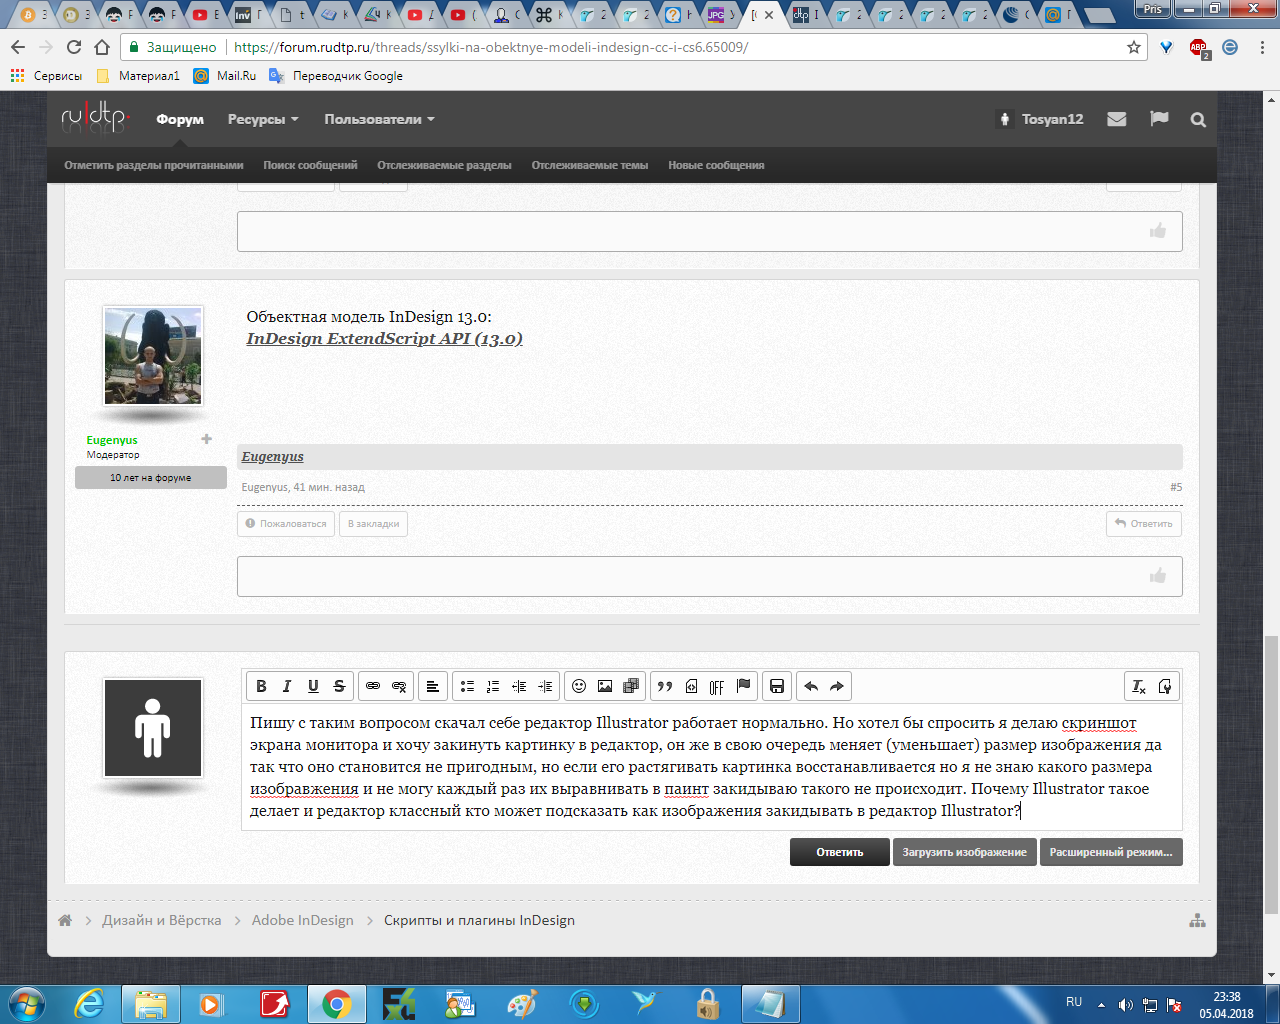Open the Форум tab in site header

[x=180, y=119]
